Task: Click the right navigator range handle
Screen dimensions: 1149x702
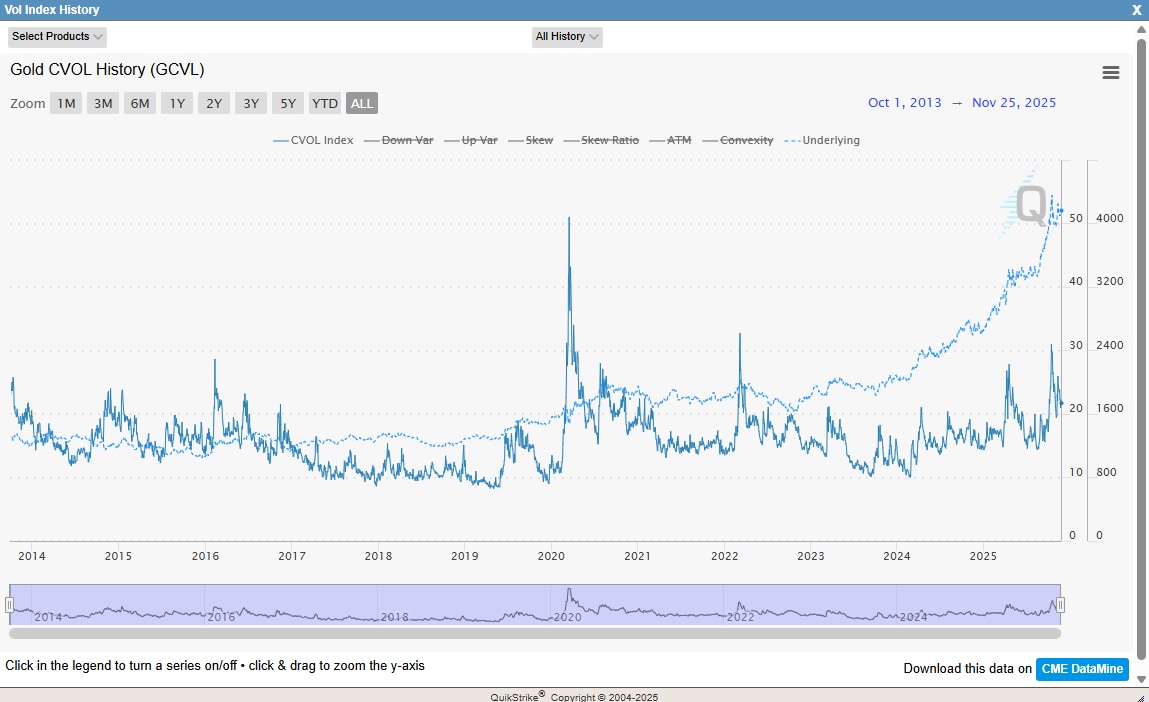Action: (1061, 604)
